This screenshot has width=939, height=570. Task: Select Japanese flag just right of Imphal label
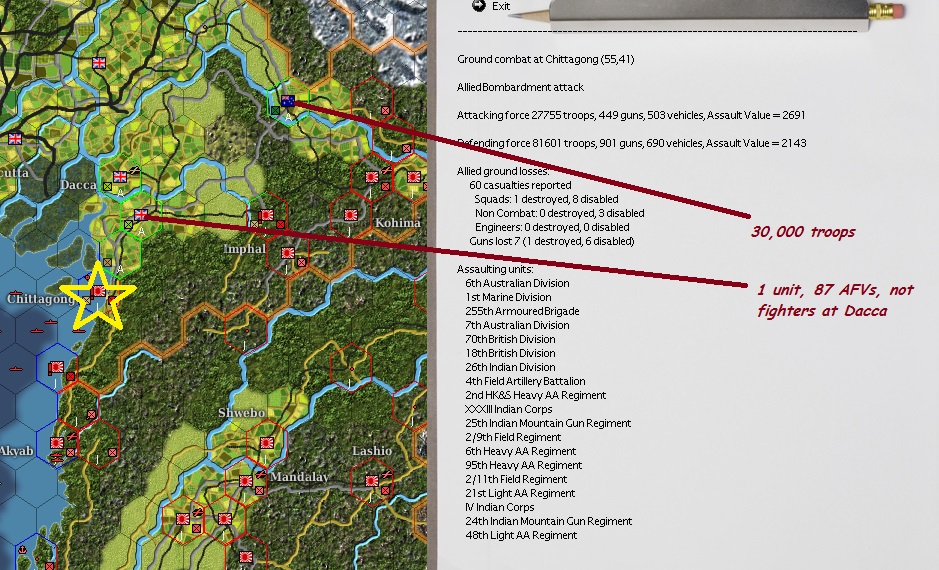289,253
